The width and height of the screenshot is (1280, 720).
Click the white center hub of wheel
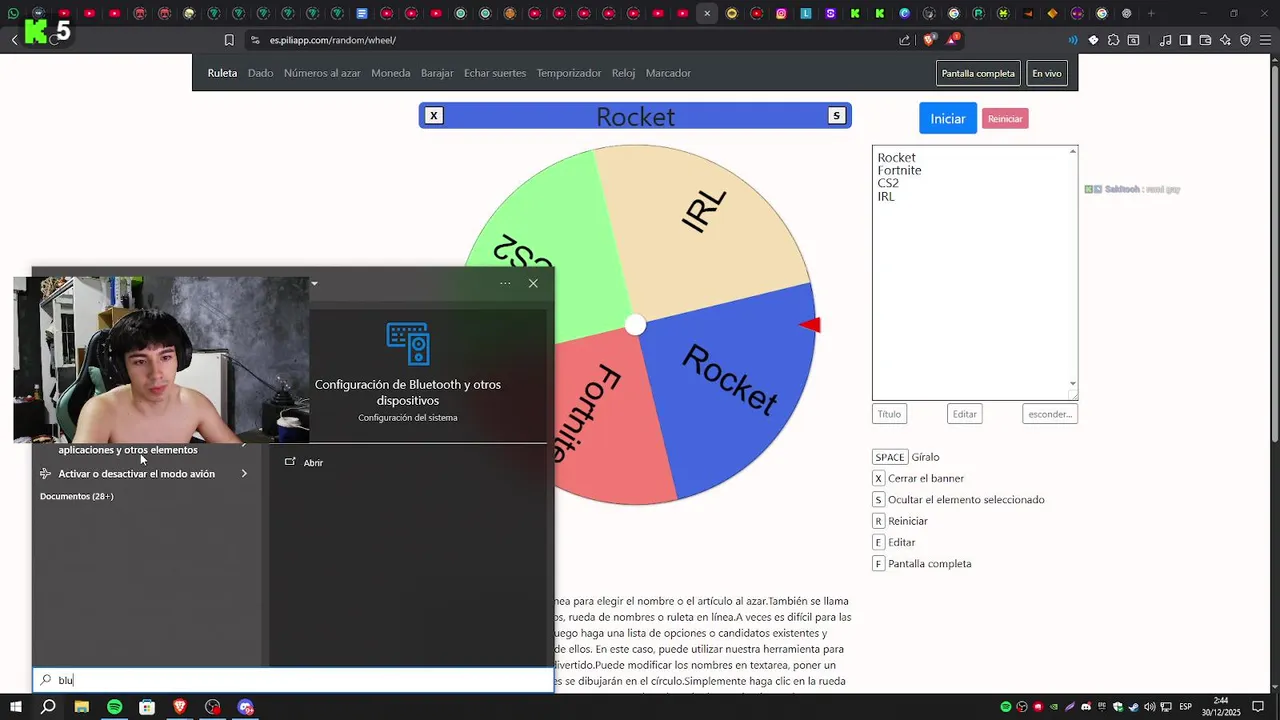coord(635,325)
